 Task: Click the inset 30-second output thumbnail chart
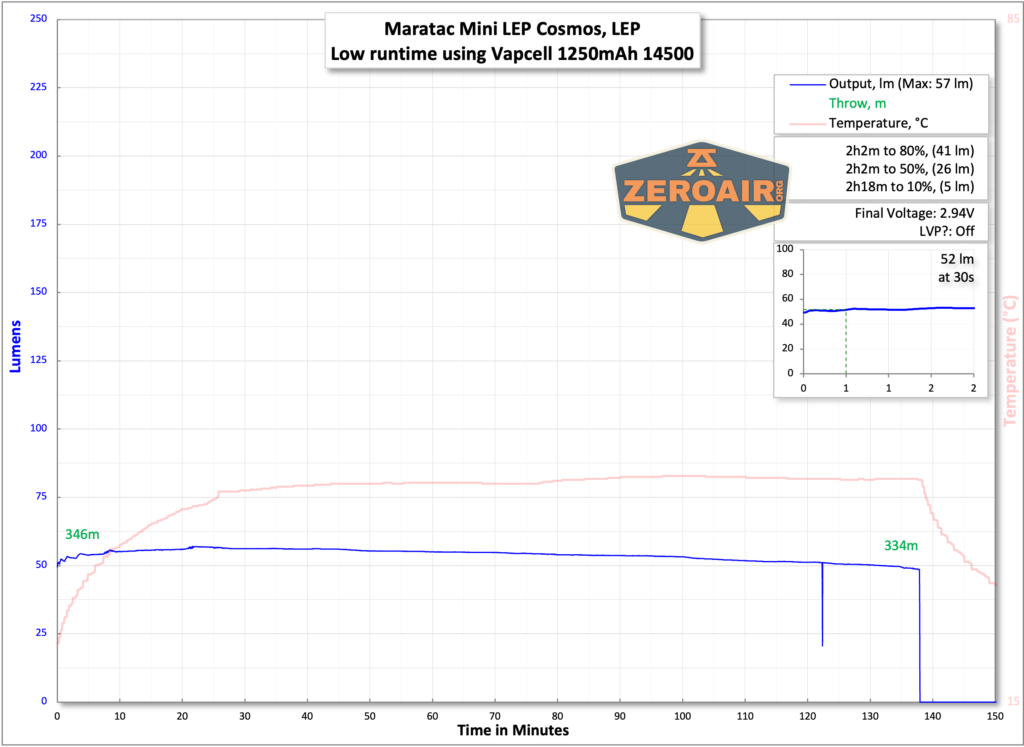pyautogui.click(x=880, y=320)
